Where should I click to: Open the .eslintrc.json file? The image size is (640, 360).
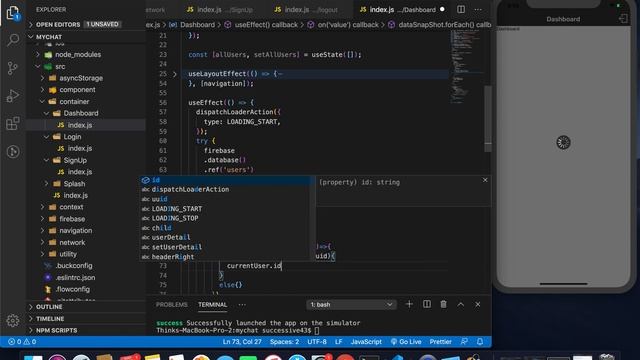click(x=75, y=278)
